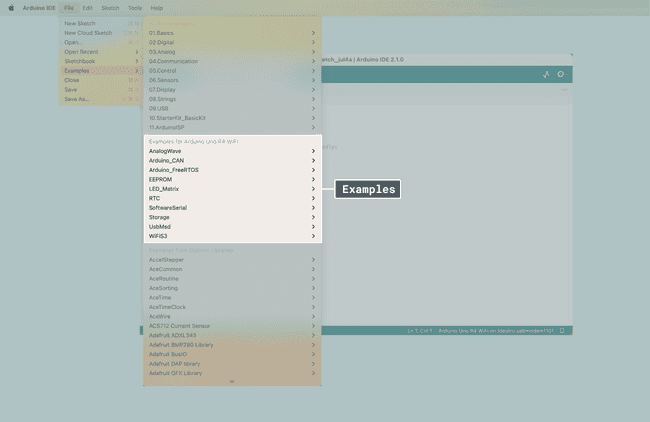This screenshot has width=650, height=422.
Task: Open SoftwareSerial examples entry
Action: pos(232,208)
